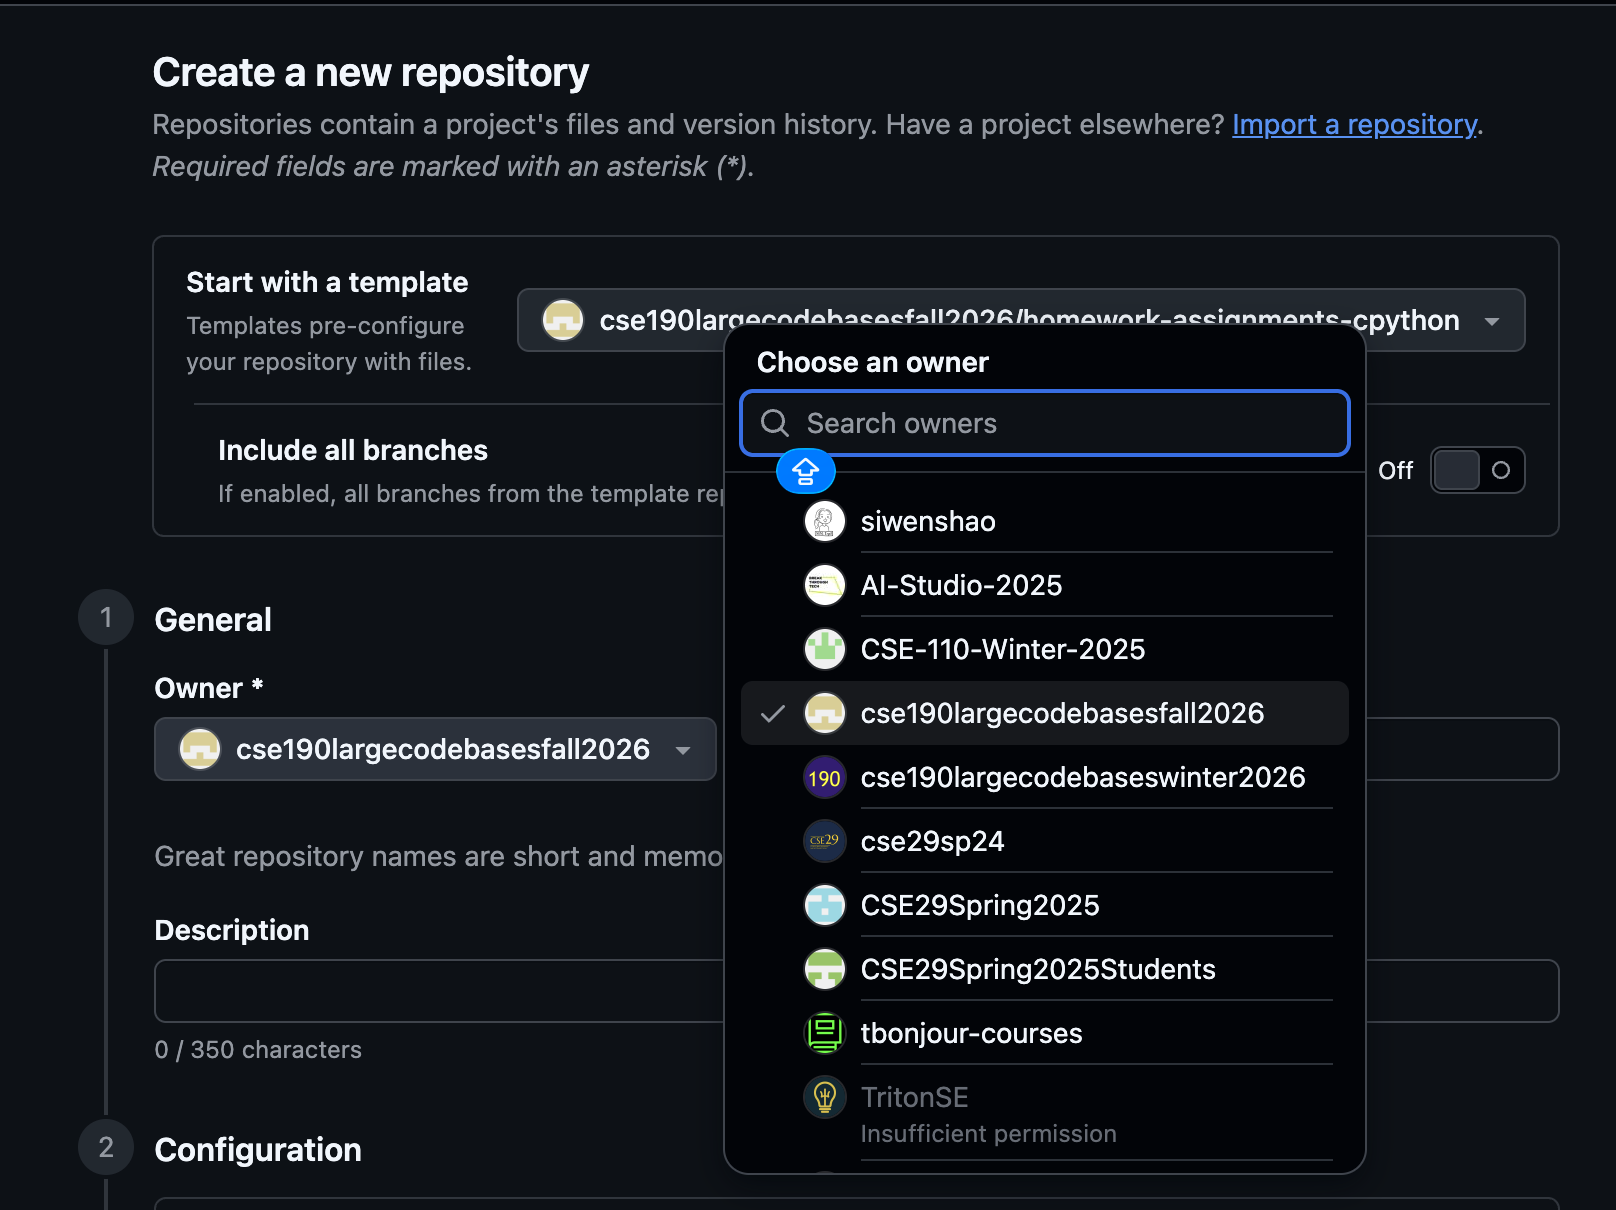Viewport: 1616px width, 1210px height.
Task: Click the siwenshao avatar icon
Action: 824,522
